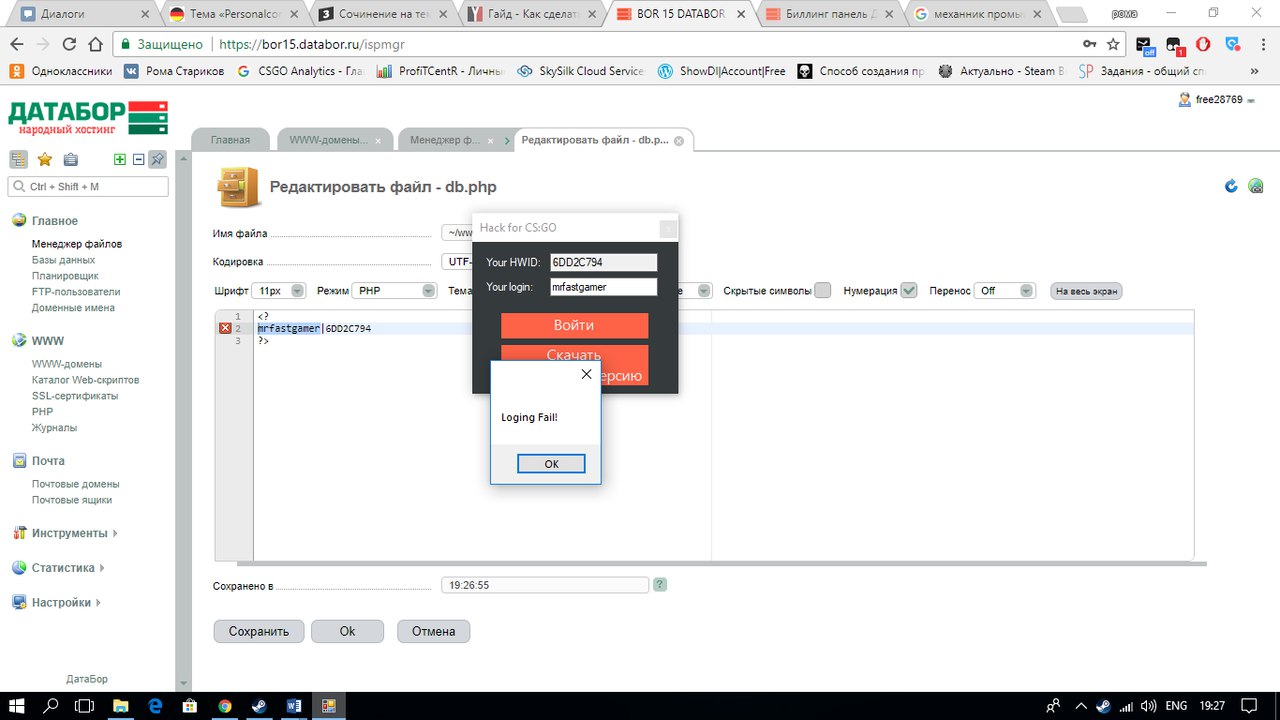Toggle the pin sidebar icon
Image resolution: width=1280 pixels, height=720 pixels.
tap(157, 159)
